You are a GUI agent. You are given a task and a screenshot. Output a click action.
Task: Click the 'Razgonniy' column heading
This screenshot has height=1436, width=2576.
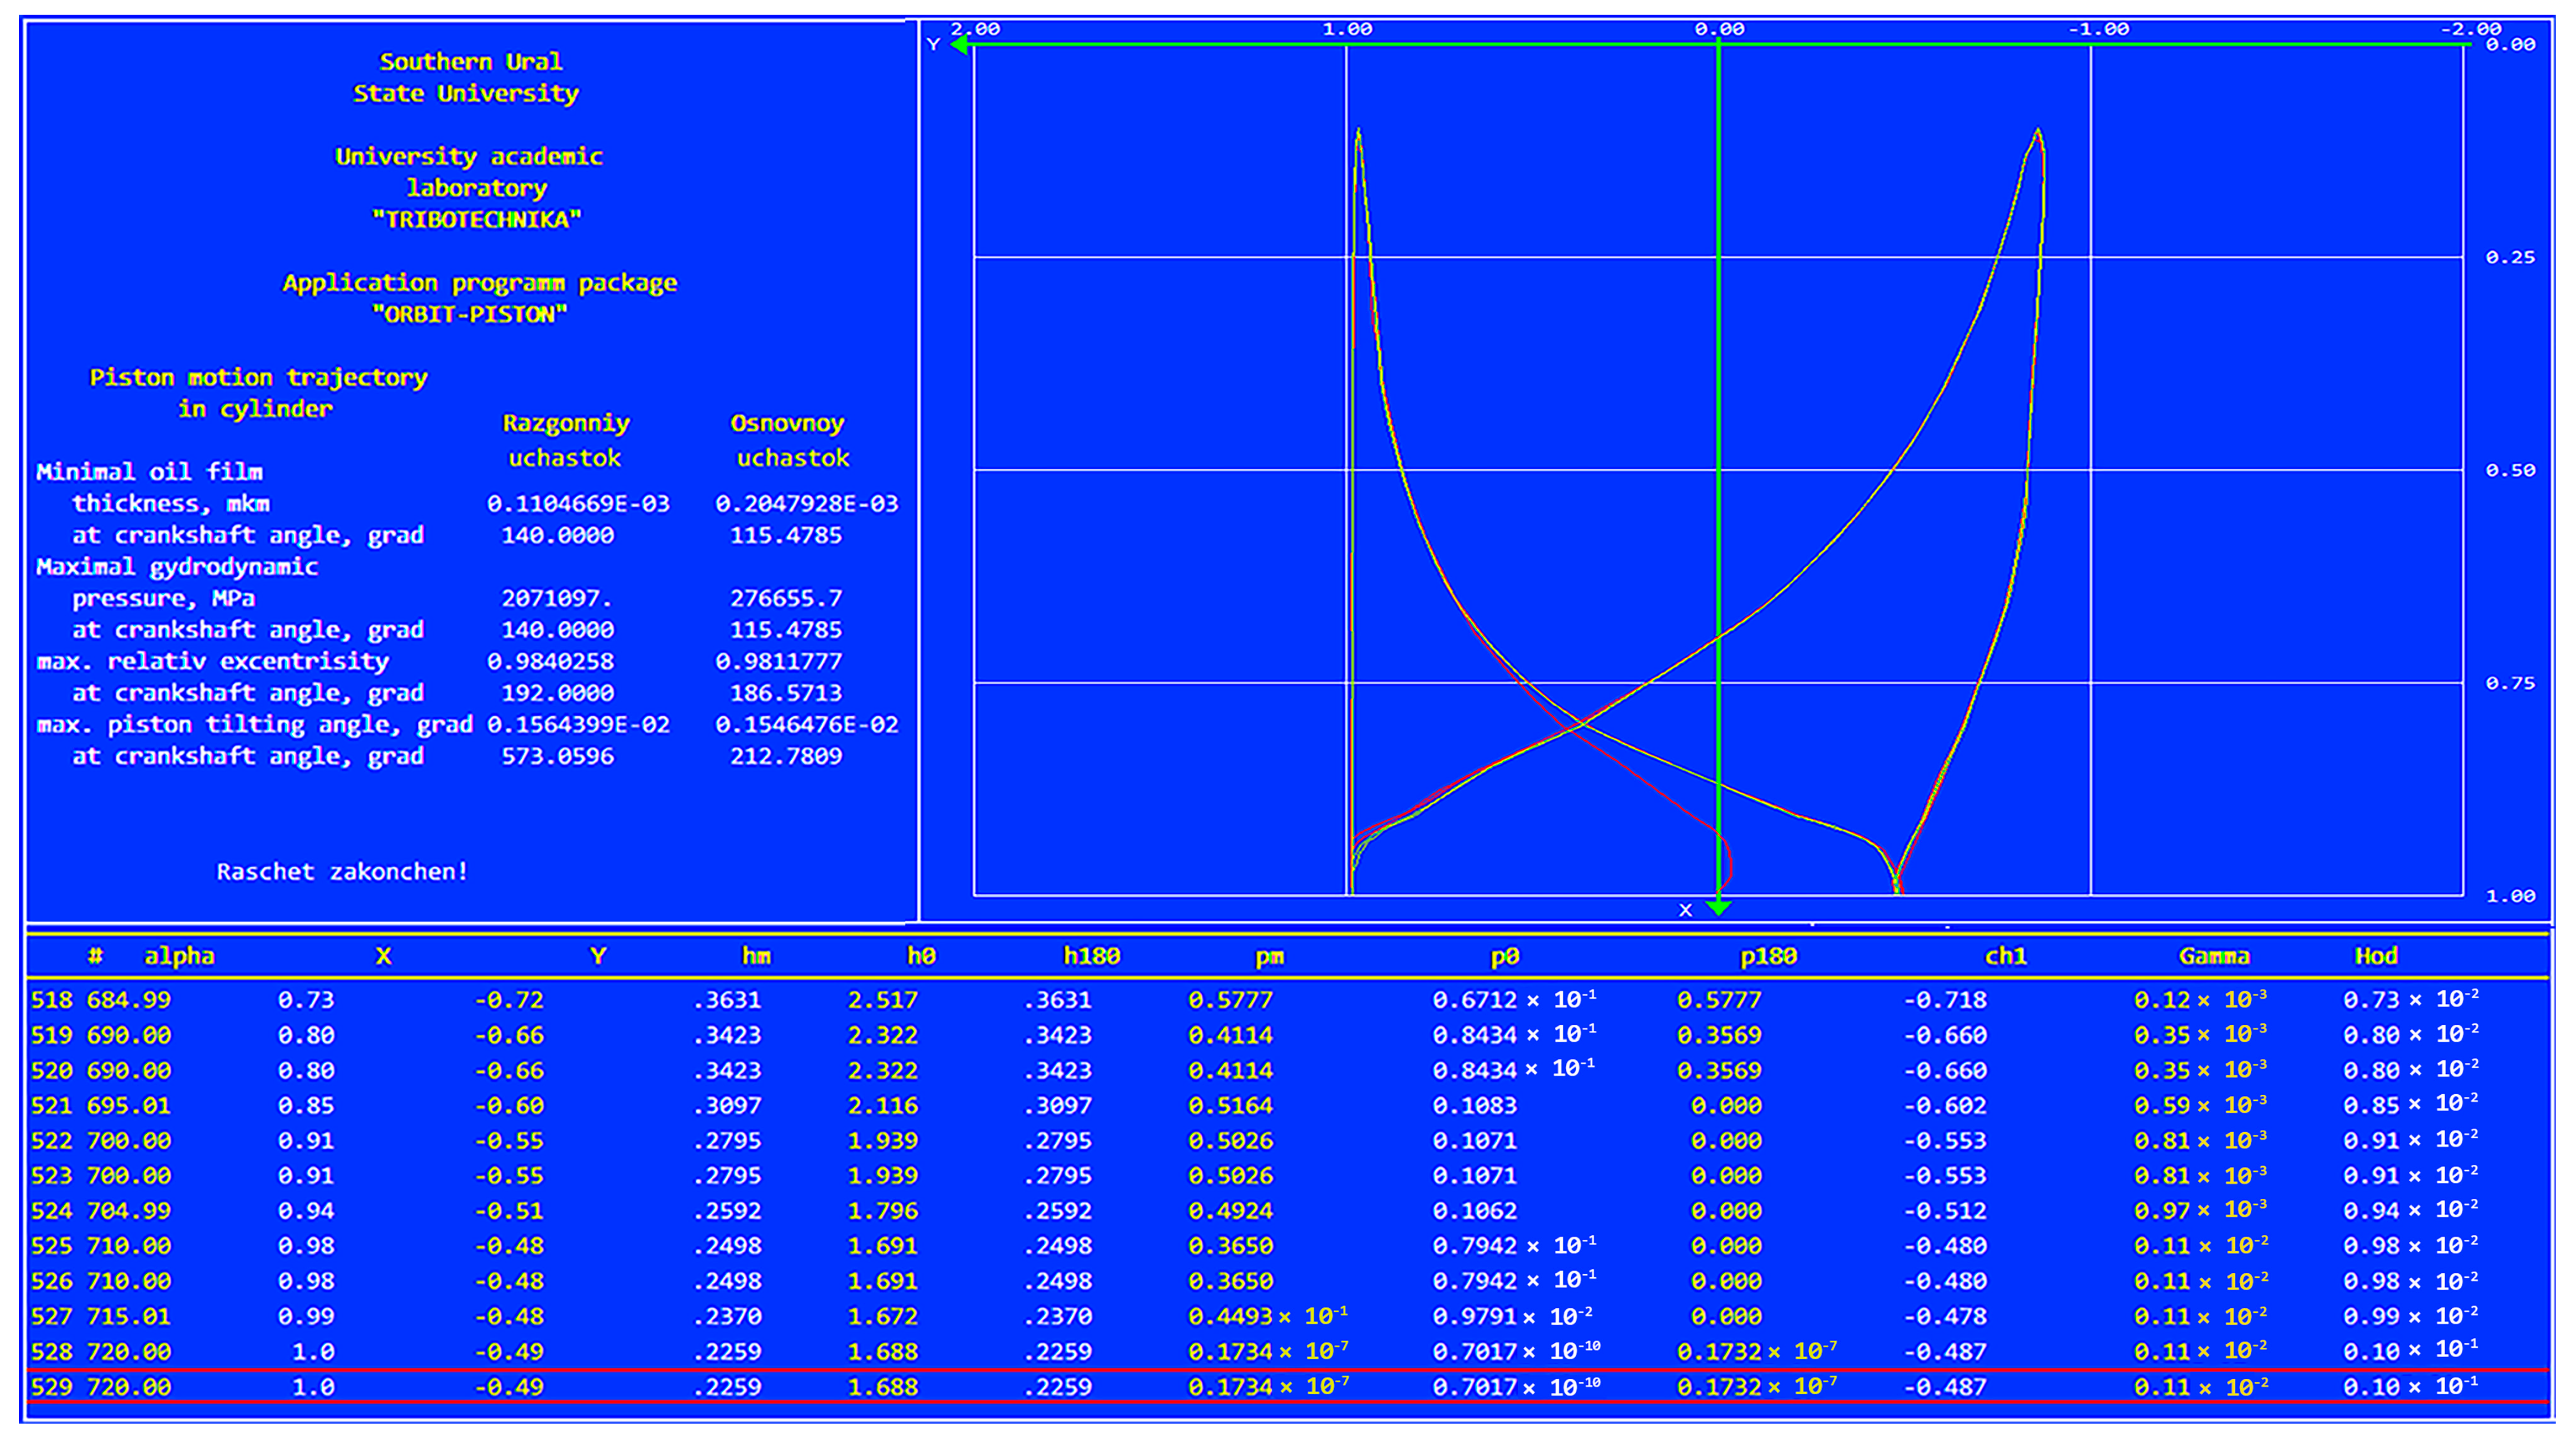566,424
